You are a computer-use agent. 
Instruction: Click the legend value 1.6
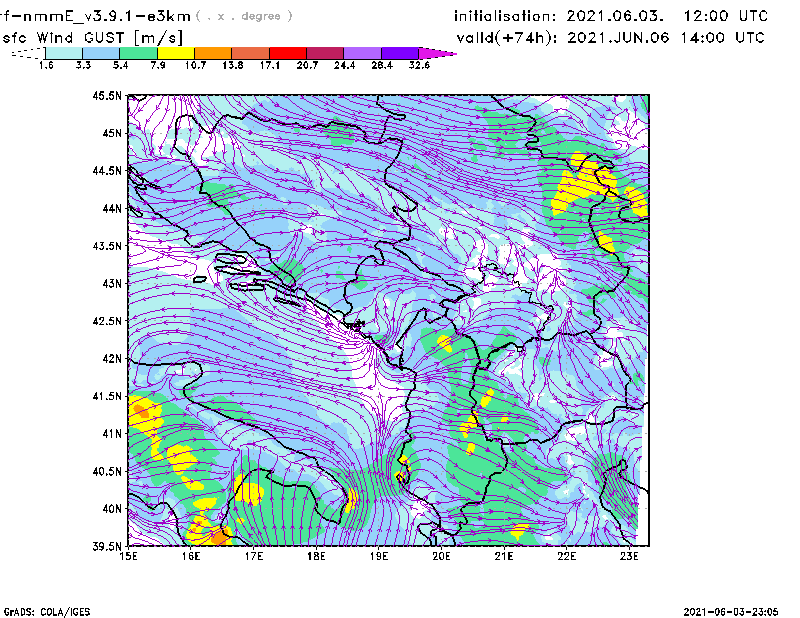(46, 65)
